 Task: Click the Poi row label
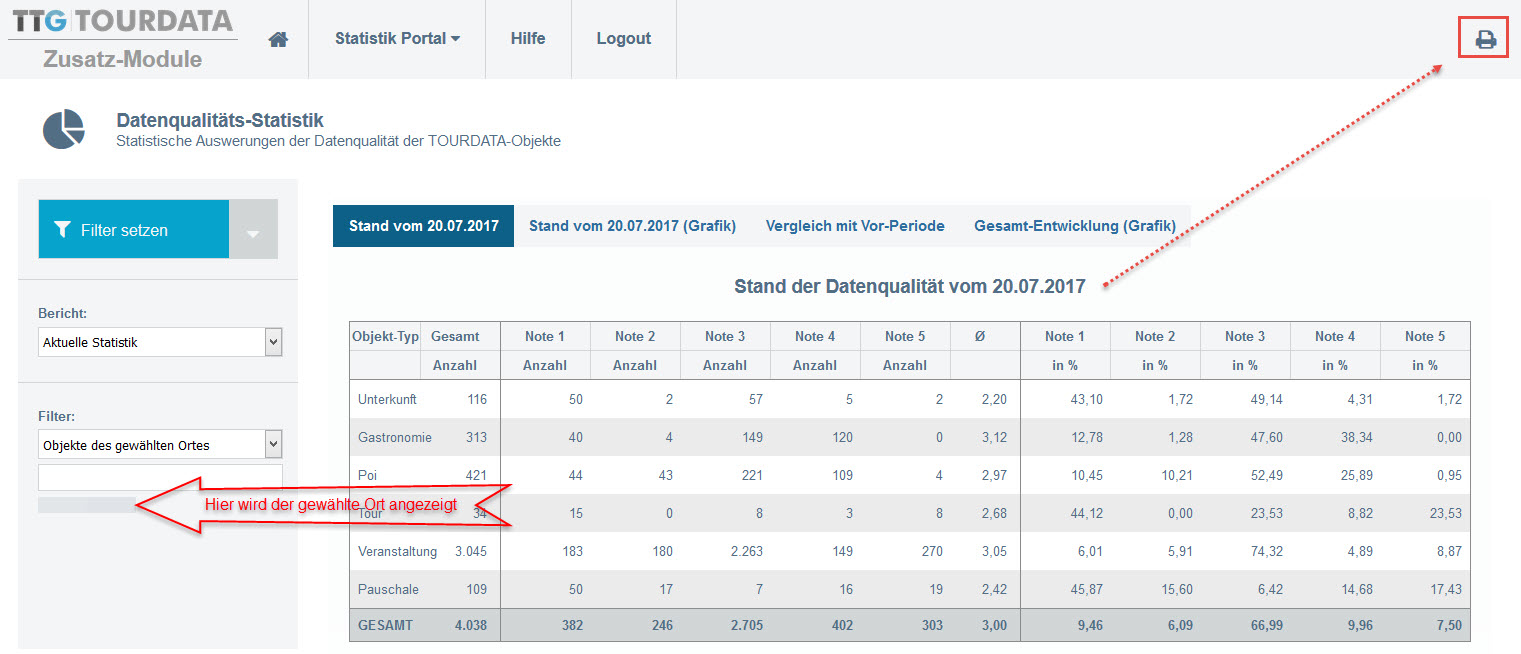coord(367,476)
